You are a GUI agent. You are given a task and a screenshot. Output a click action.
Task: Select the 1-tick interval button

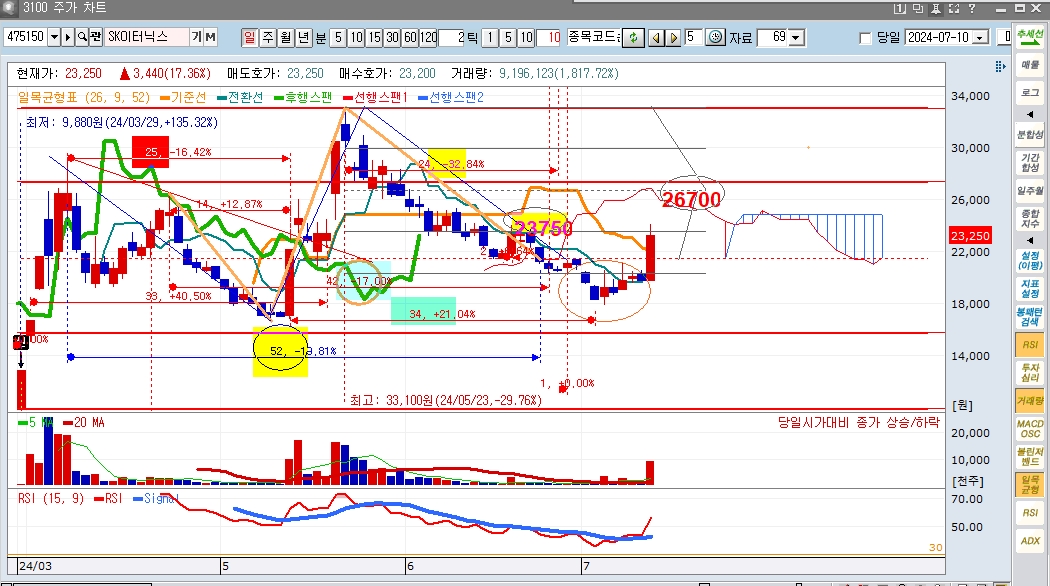(490, 38)
